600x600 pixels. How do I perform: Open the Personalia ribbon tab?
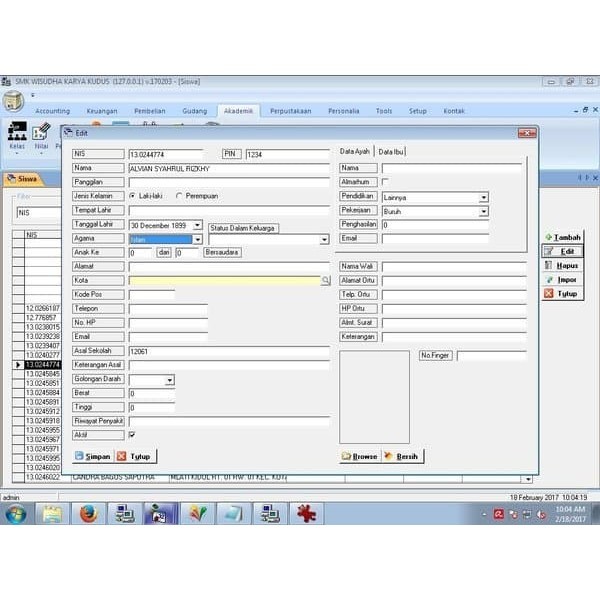click(x=344, y=111)
